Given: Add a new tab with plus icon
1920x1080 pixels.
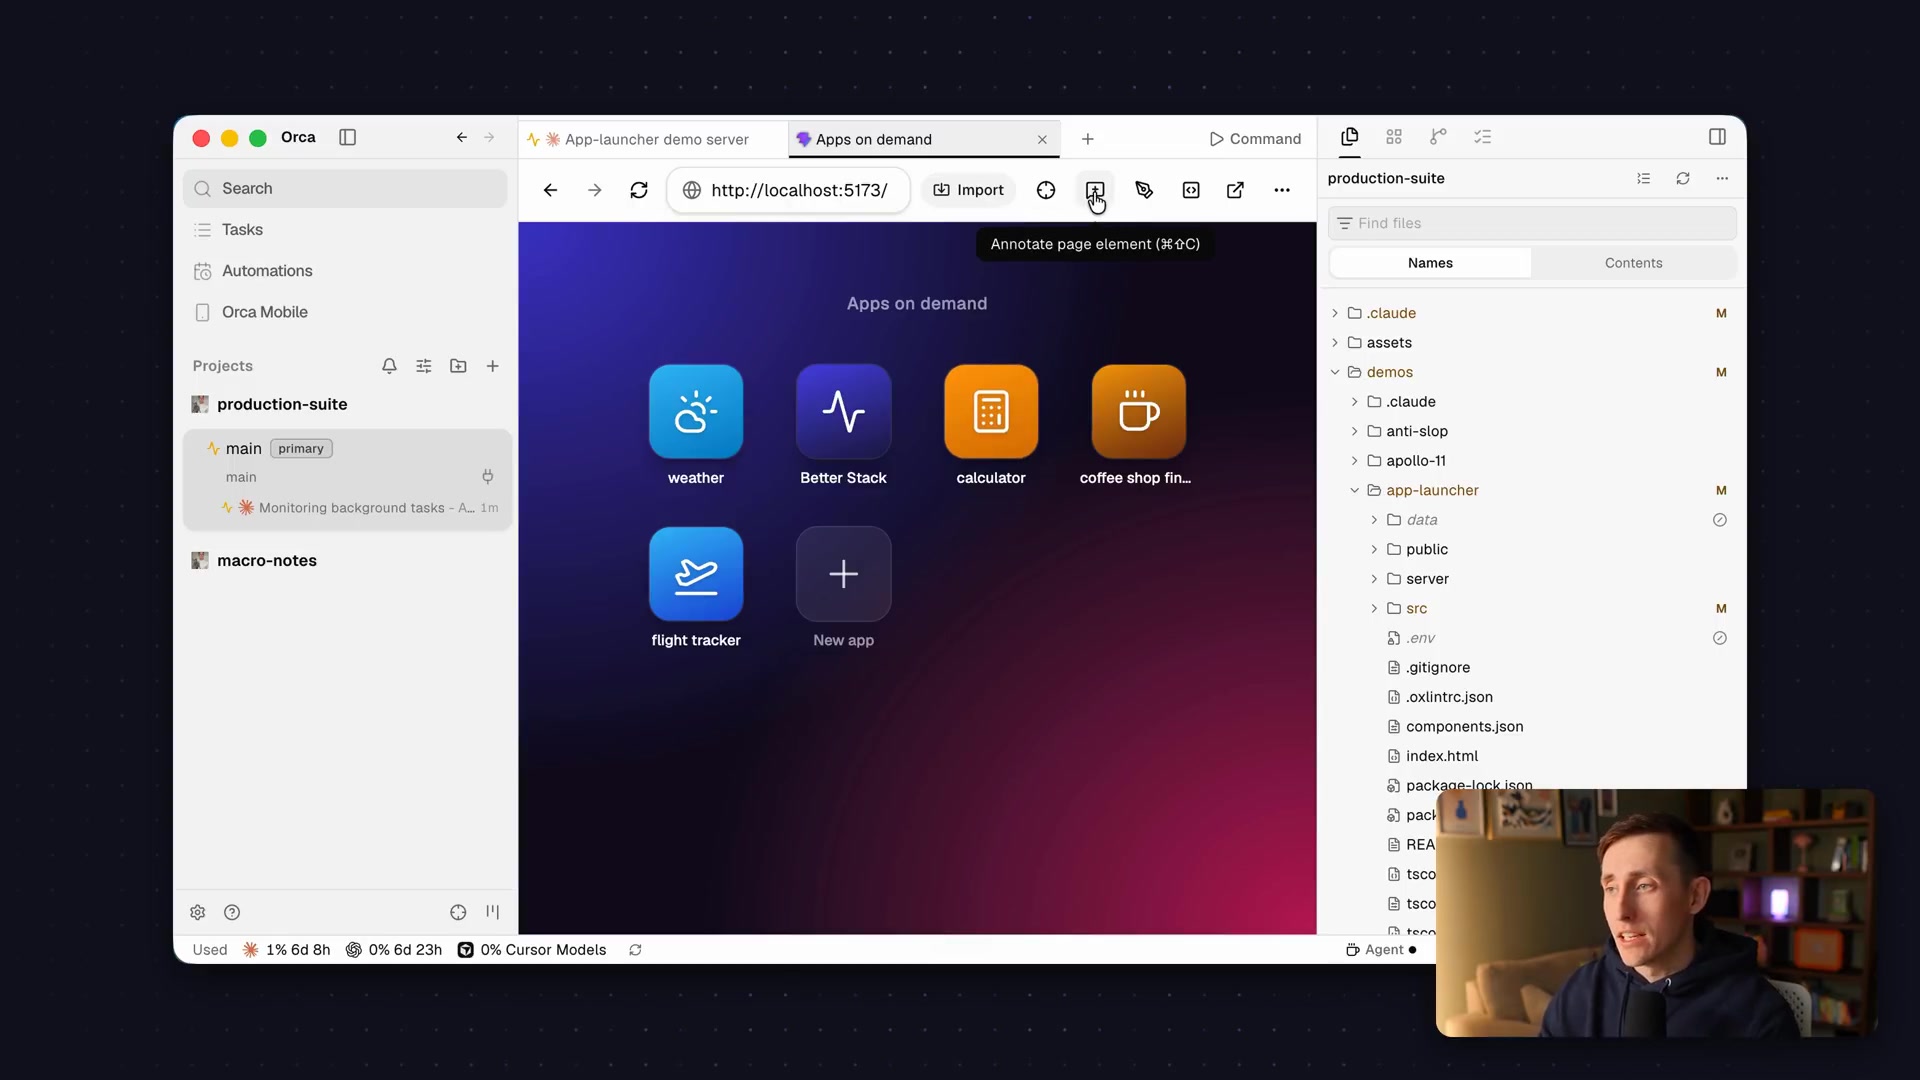Looking at the screenshot, I should coord(1088,139).
